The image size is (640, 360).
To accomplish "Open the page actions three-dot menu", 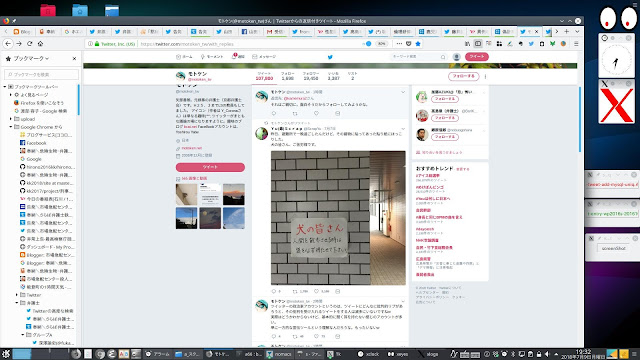I will pyautogui.click(x=399, y=44).
